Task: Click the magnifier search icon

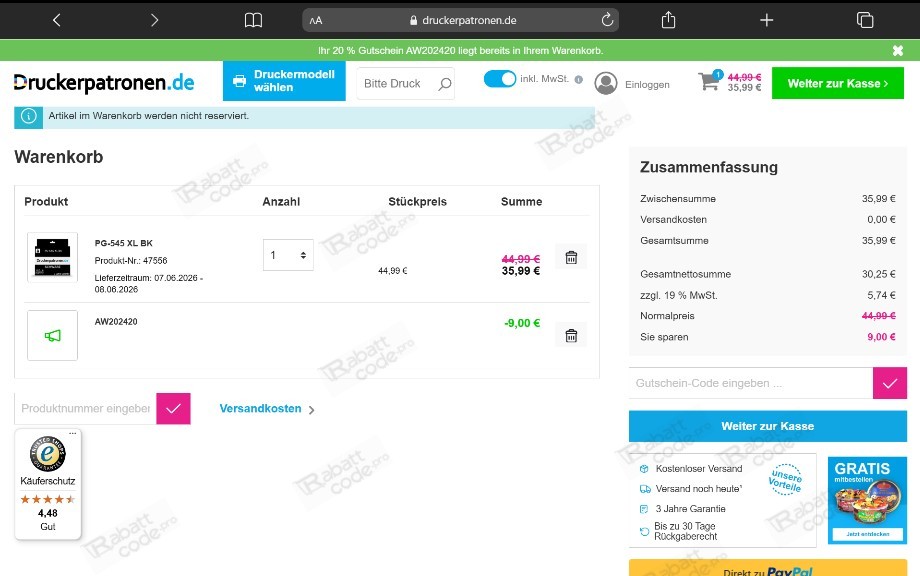Action: click(445, 84)
